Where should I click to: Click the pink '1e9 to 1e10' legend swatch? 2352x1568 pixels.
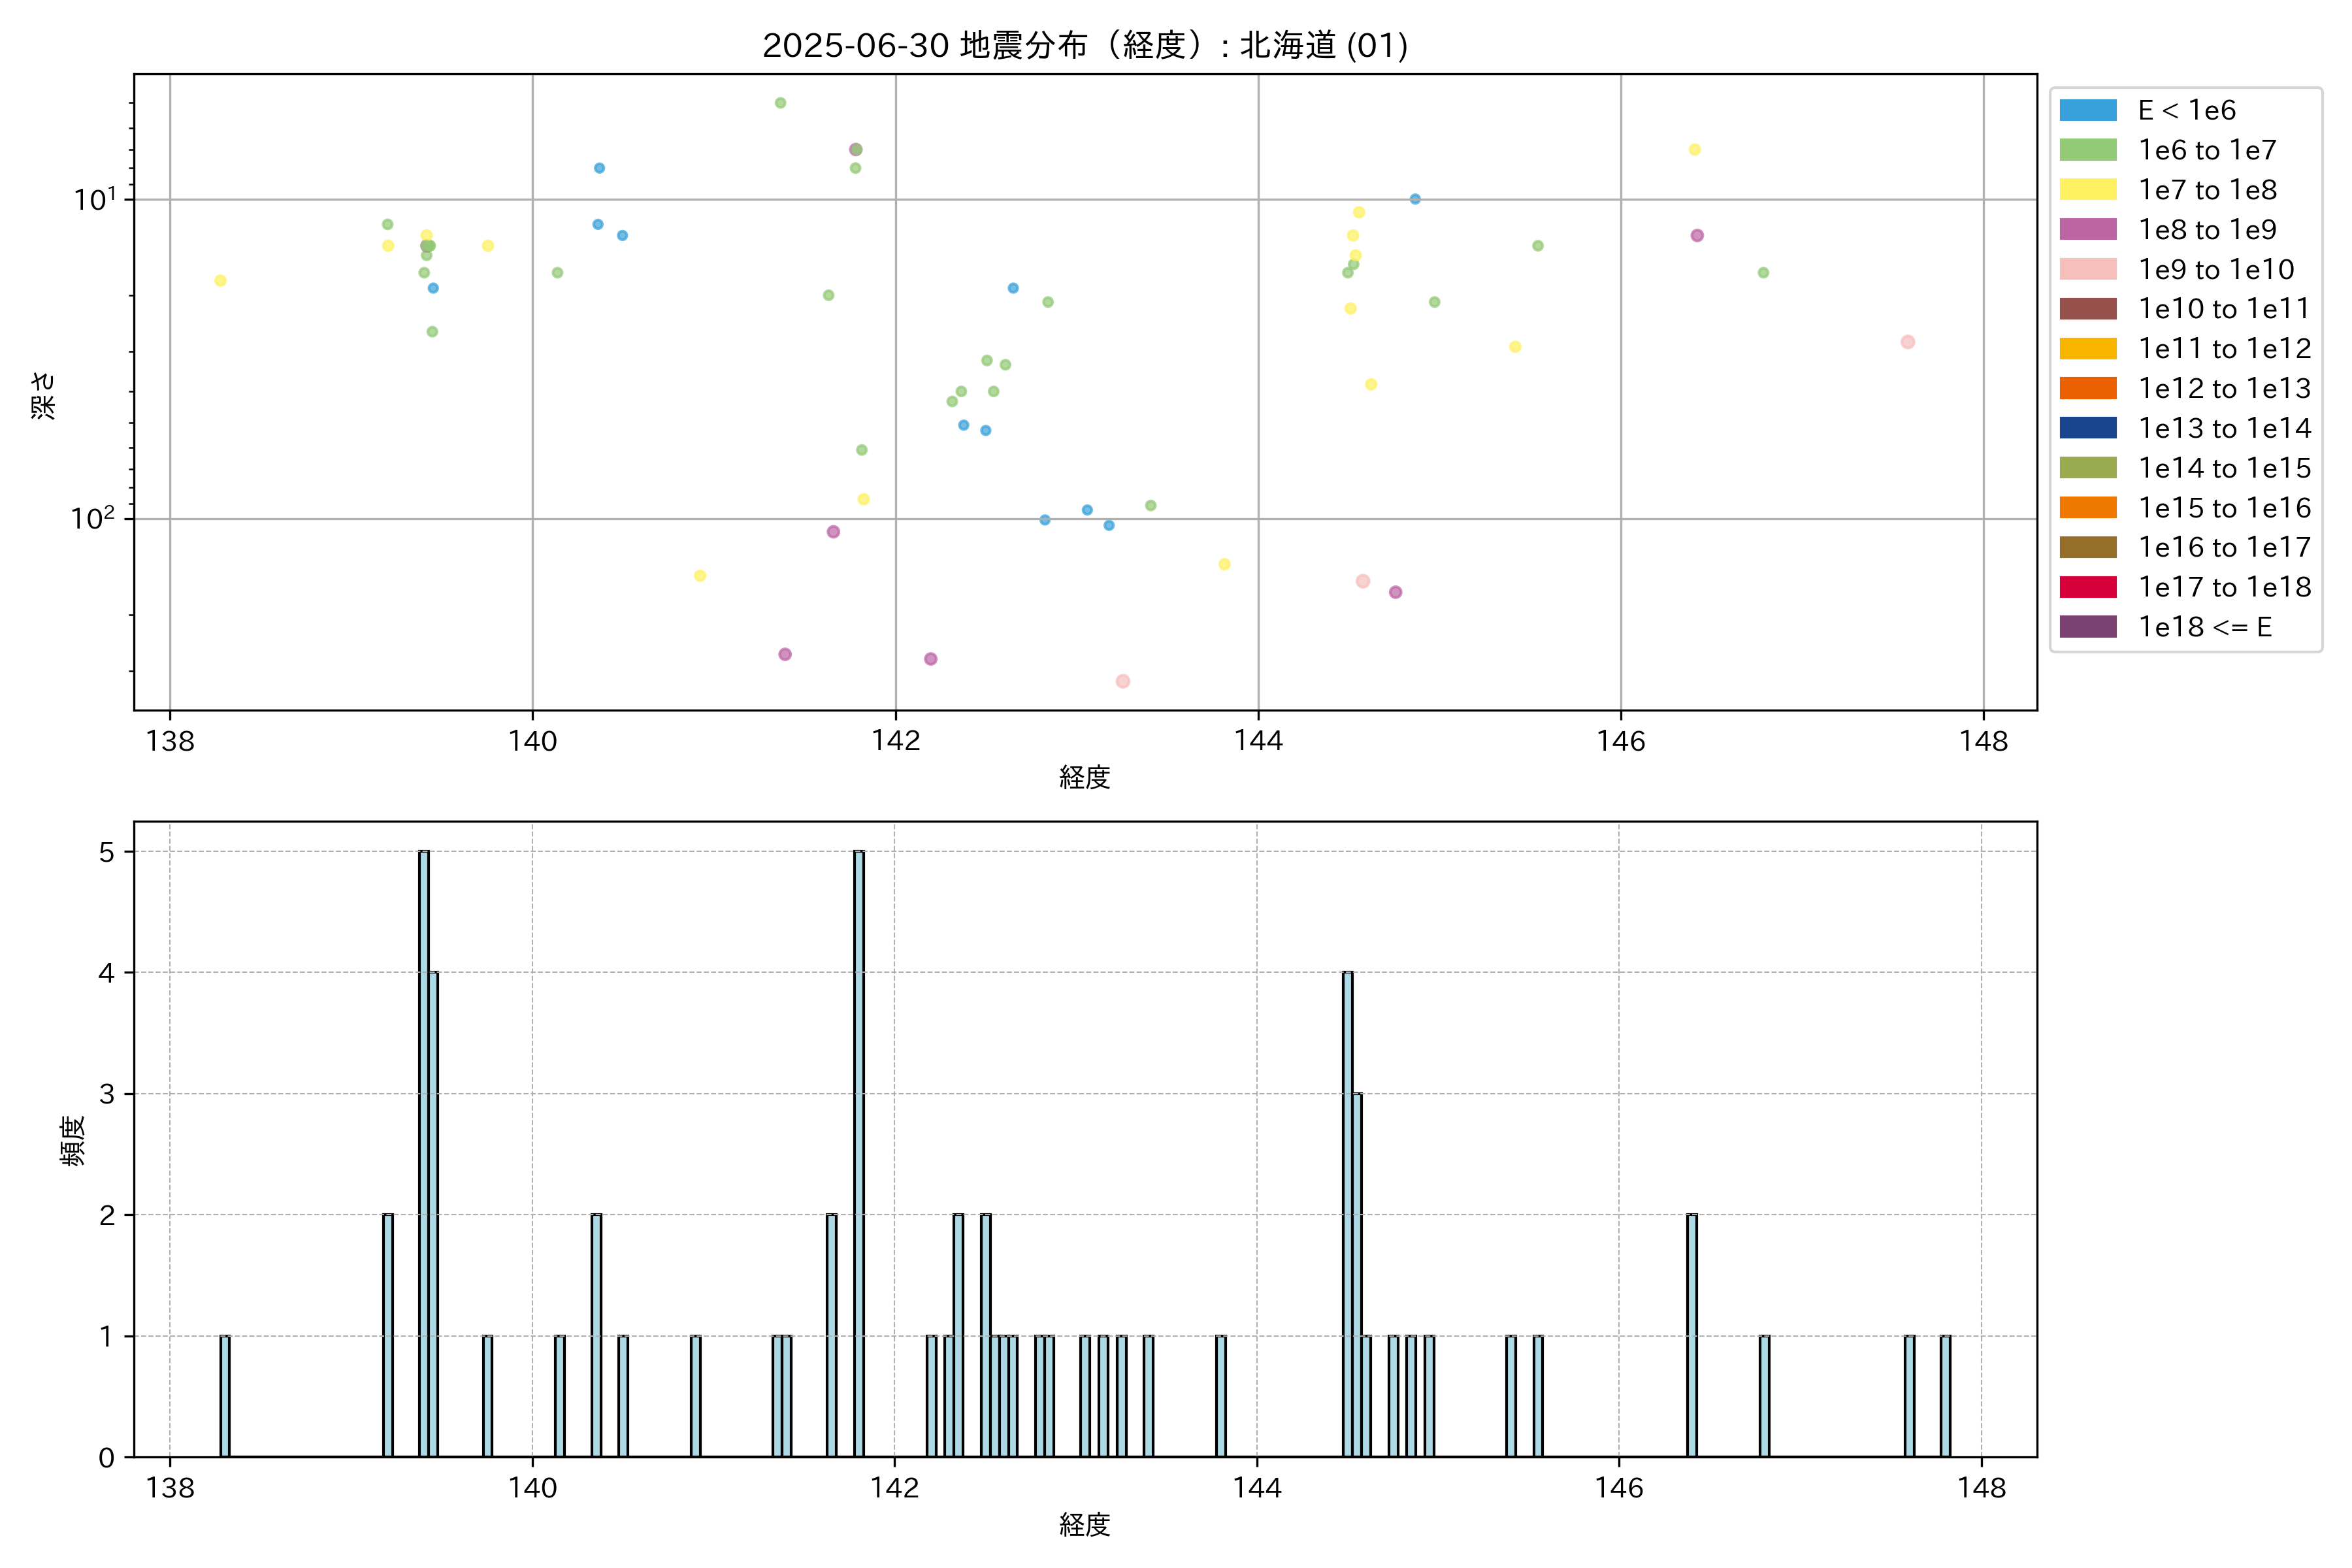(x=2087, y=269)
